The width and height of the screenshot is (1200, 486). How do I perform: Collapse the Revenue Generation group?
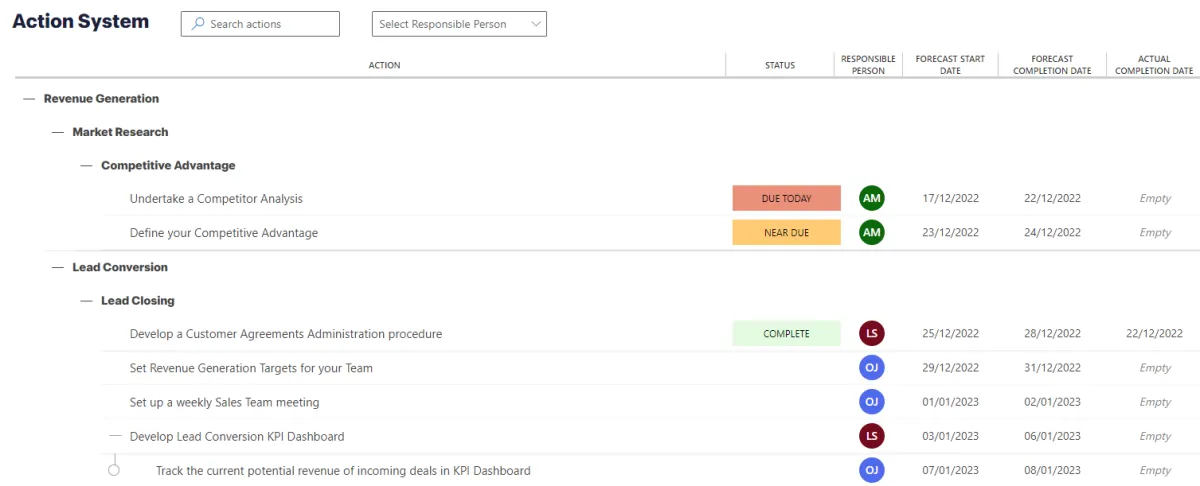point(29,99)
